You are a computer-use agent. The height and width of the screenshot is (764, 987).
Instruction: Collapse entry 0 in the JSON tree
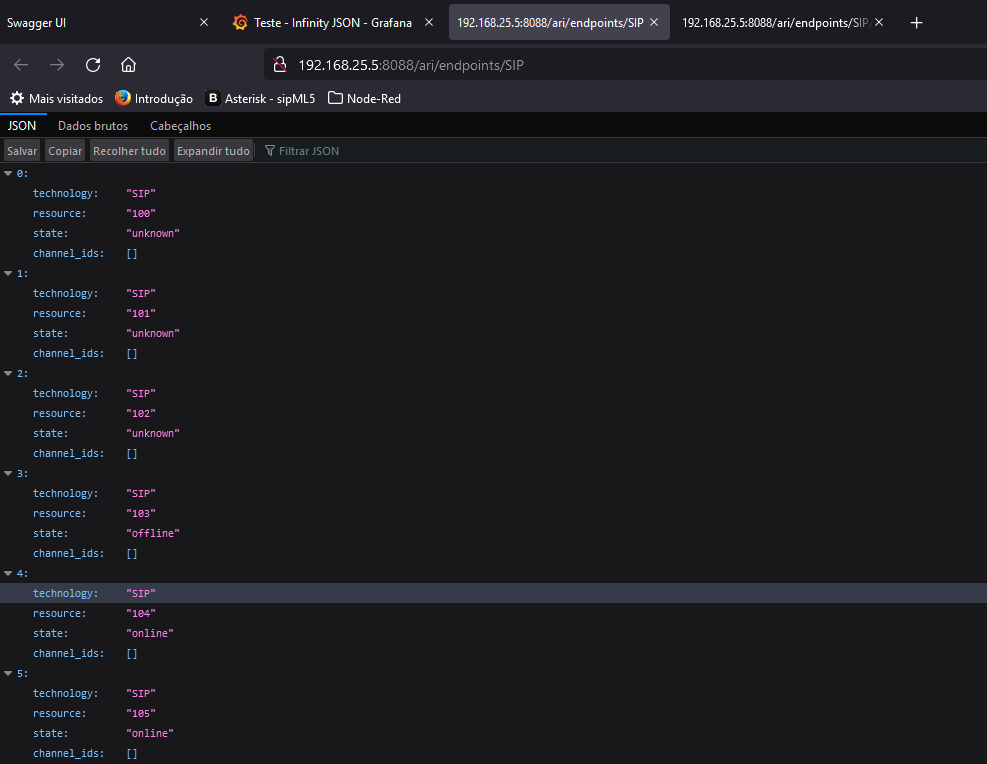pyautogui.click(x=8, y=172)
